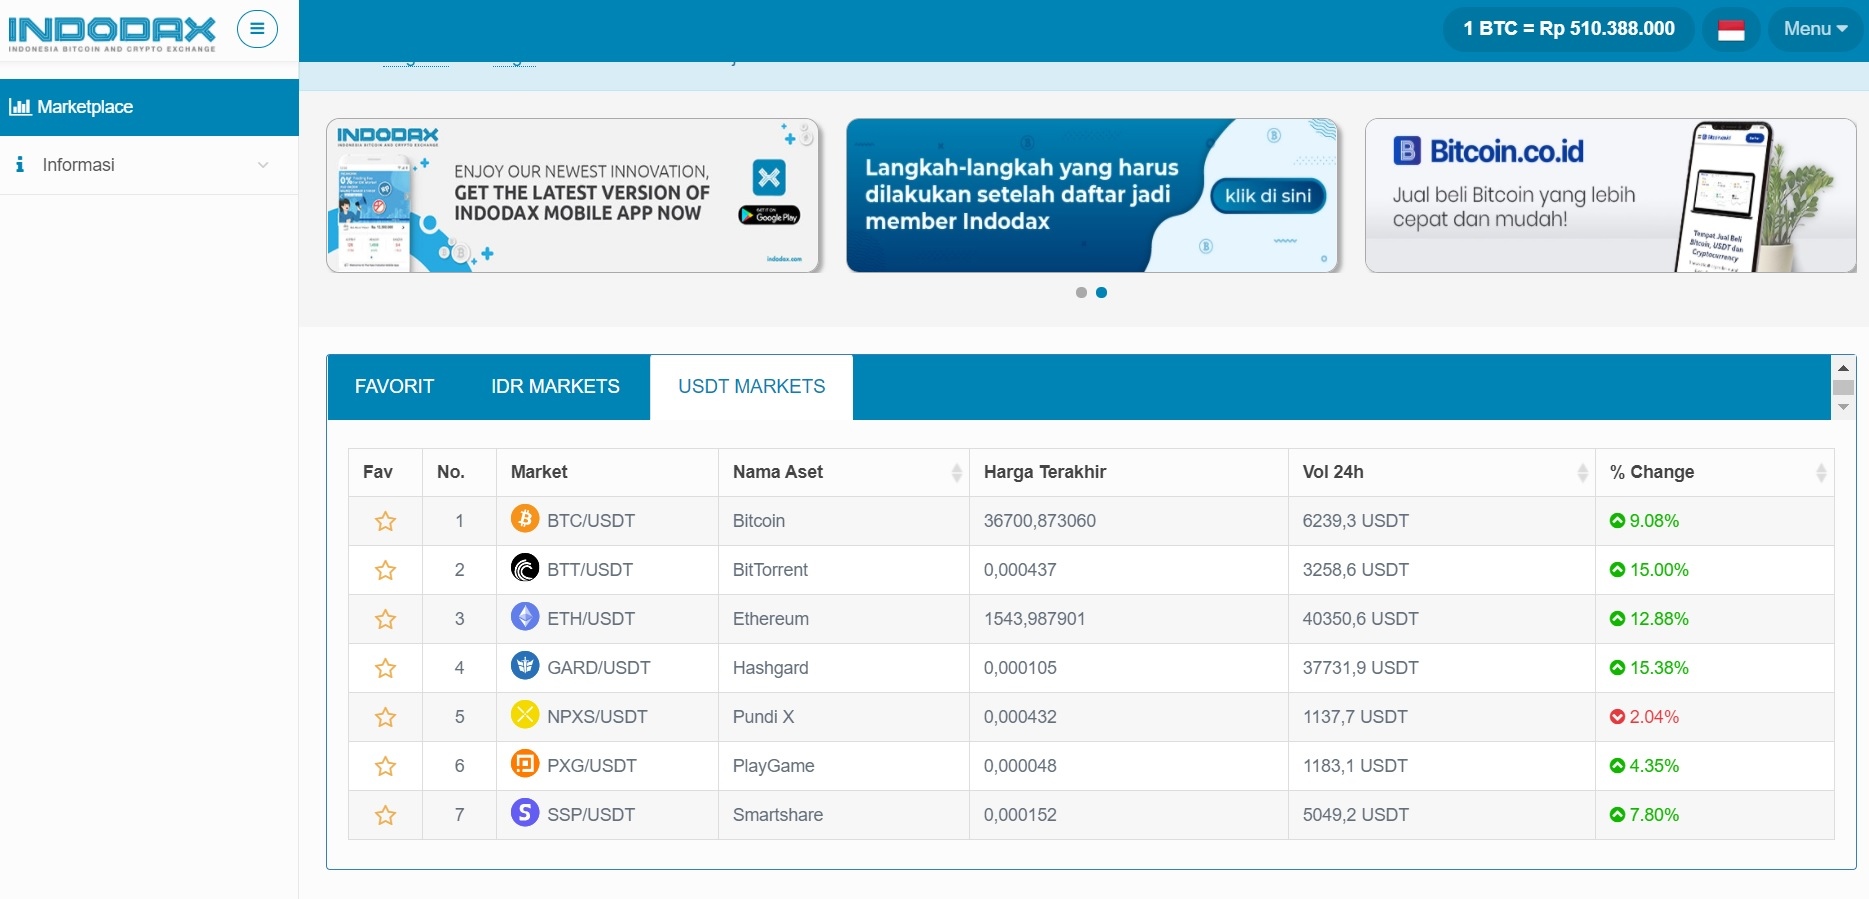1869x899 pixels.
Task: Open the SSP/USDT market link
Action: pos(591,815)
